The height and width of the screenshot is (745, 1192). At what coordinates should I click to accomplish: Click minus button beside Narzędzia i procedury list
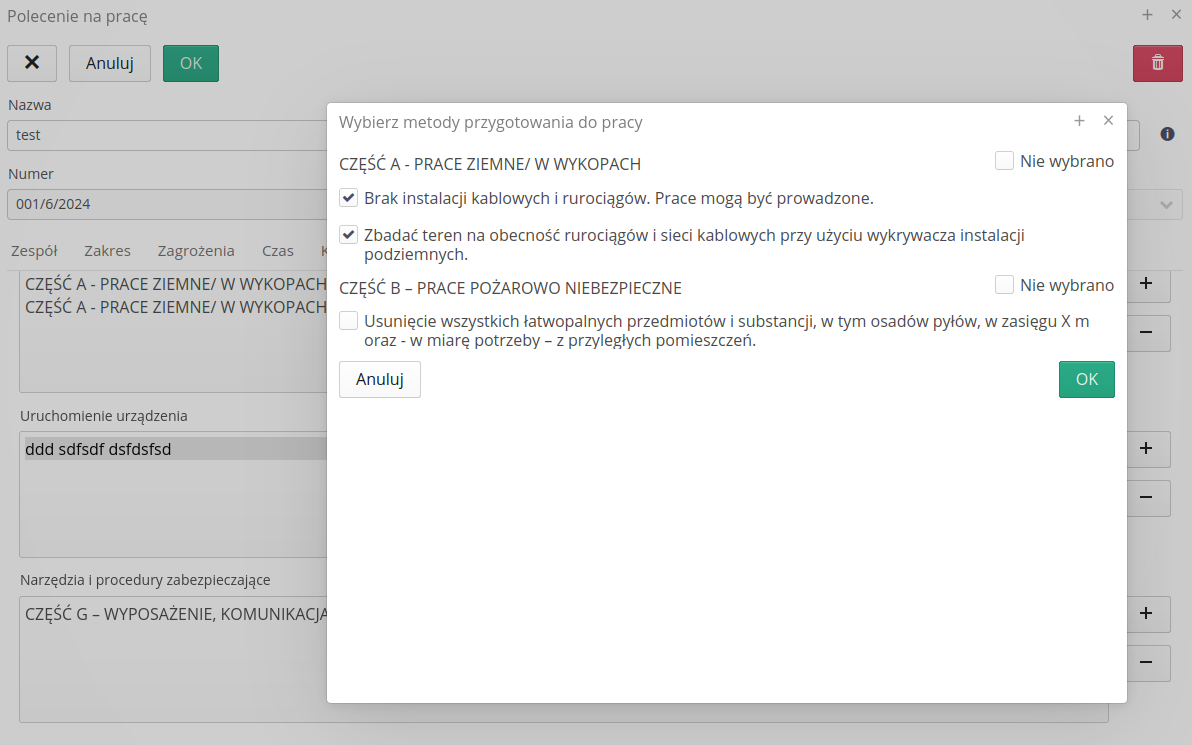1146,663
